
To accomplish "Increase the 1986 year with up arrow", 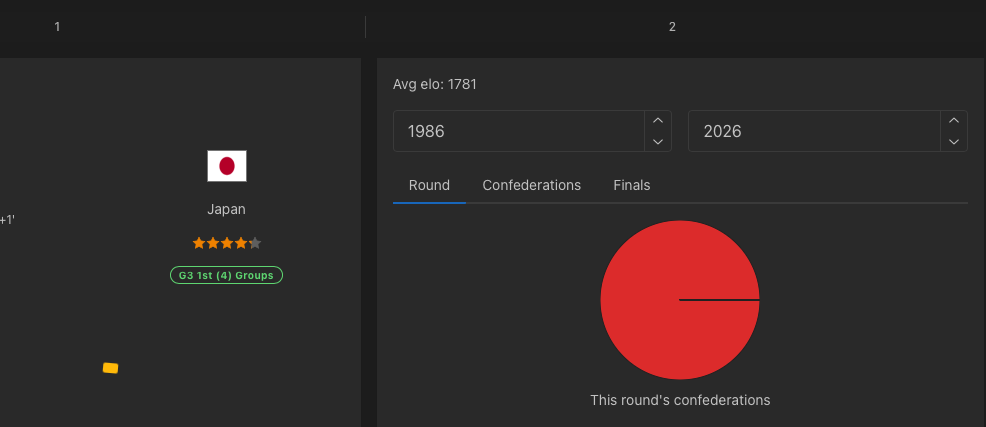I will tap(657, 121).
